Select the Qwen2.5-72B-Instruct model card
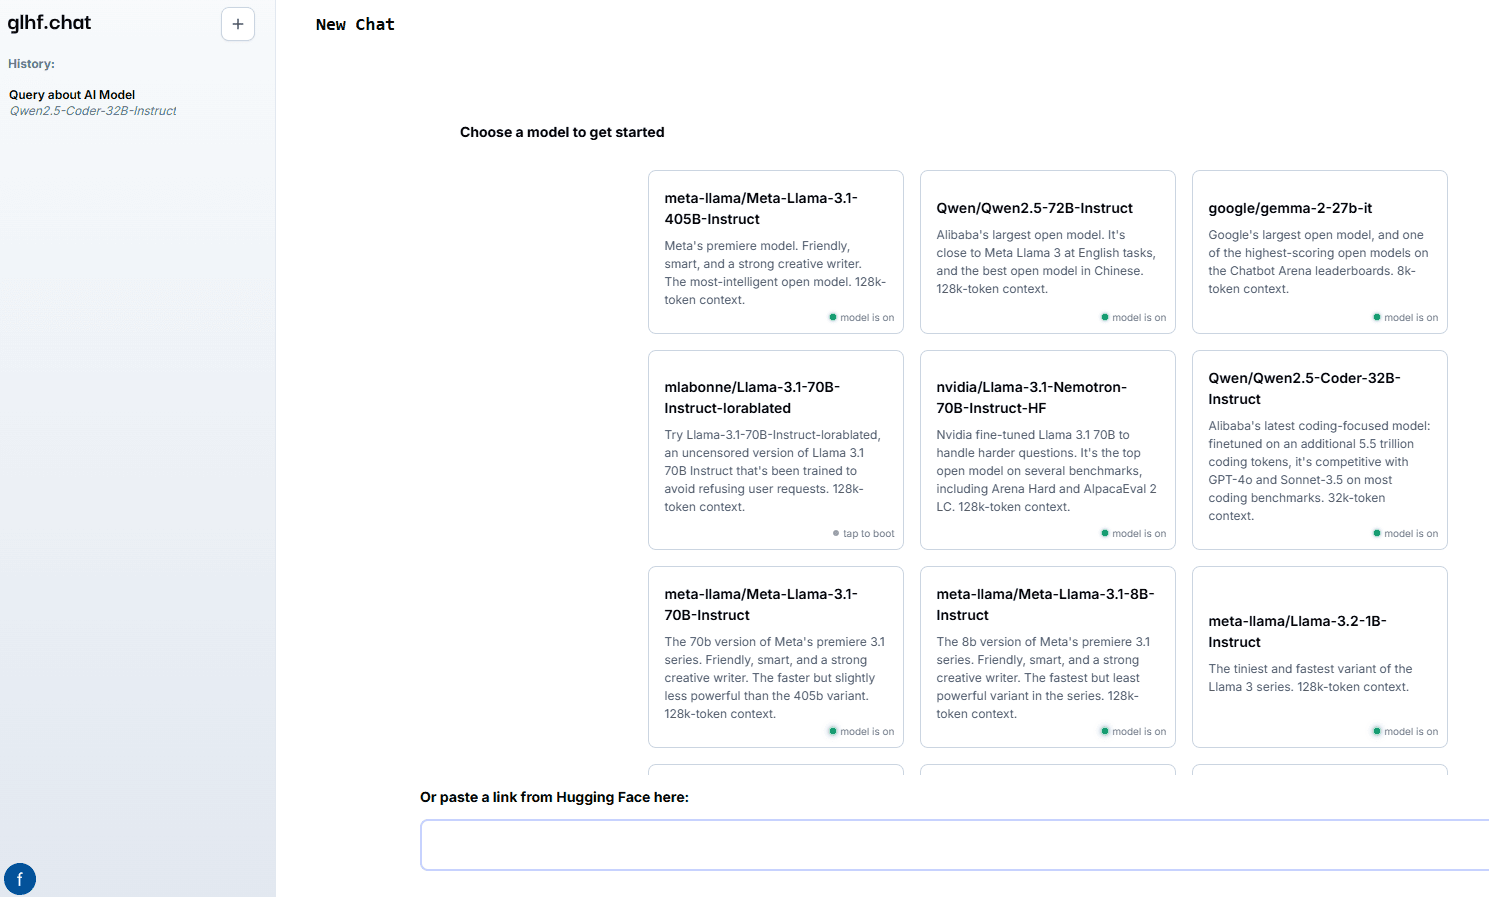 click(x=1048, y=252)
